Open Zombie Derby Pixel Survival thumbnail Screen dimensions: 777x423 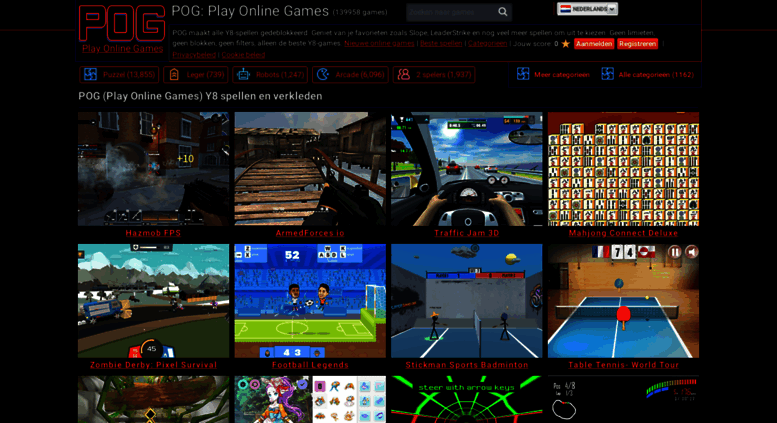click(x=154, y=301)
